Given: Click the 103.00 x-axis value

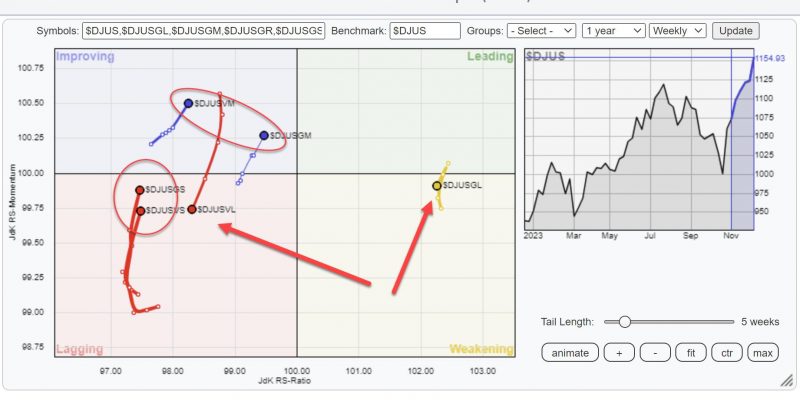Looking at the screenshot, I should point(483,370).
